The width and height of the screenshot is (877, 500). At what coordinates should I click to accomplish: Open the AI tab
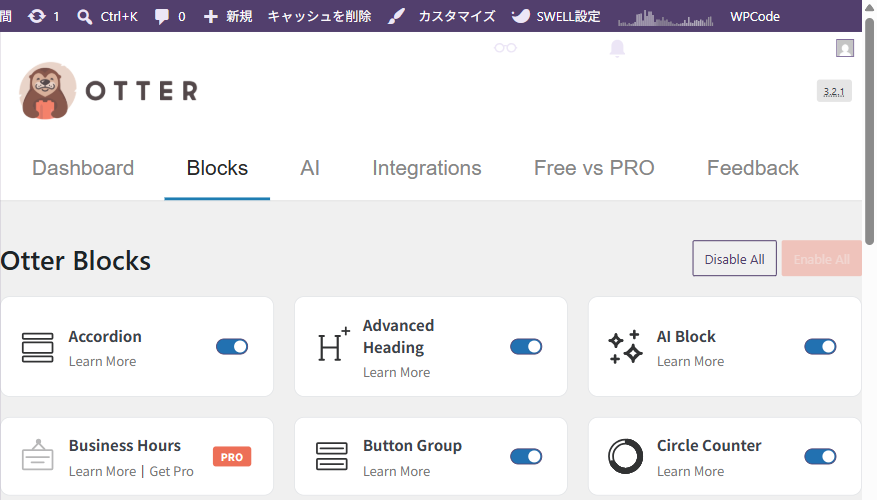click(310, 168)
